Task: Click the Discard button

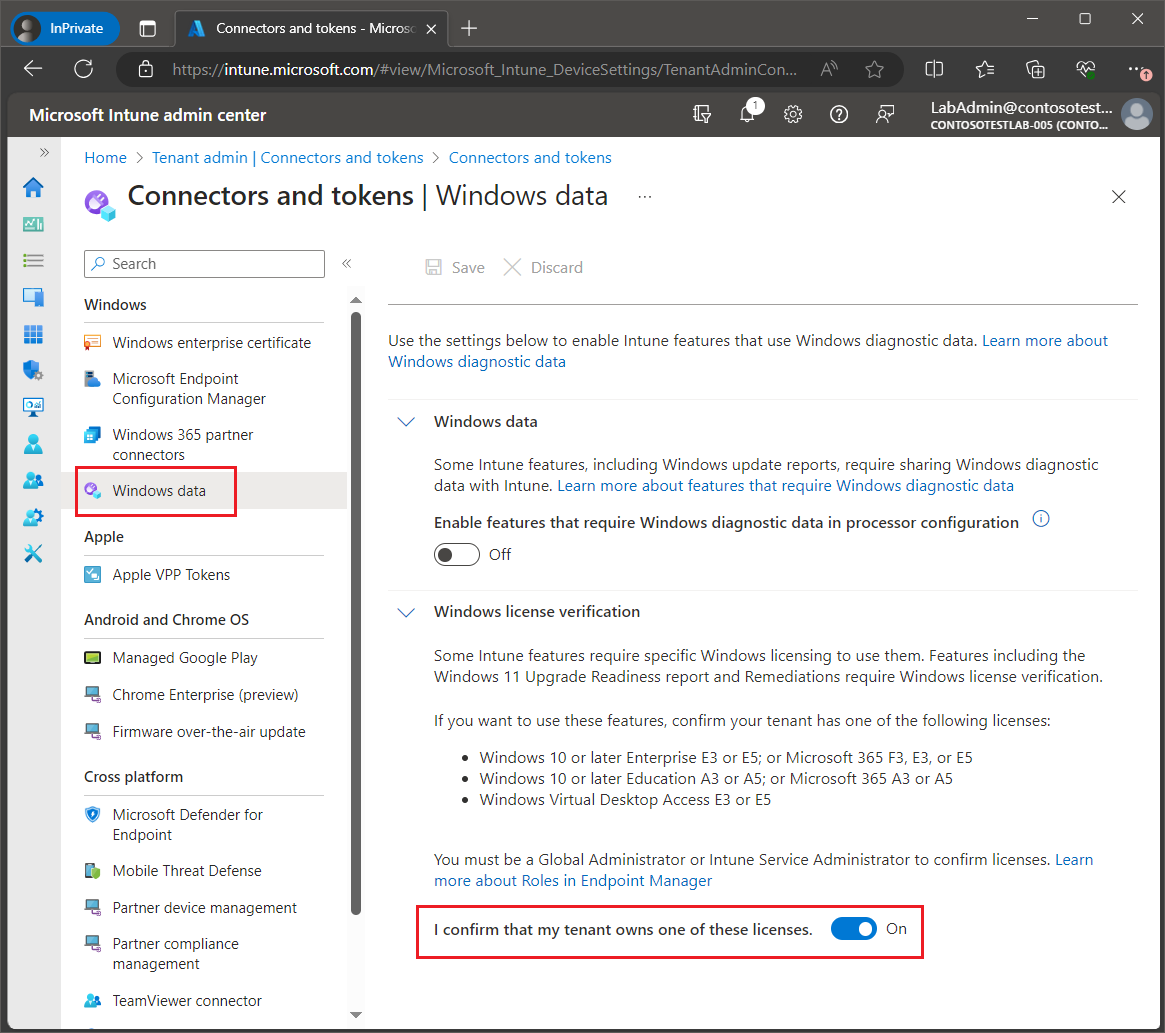Action: click(x=543, y=268)
